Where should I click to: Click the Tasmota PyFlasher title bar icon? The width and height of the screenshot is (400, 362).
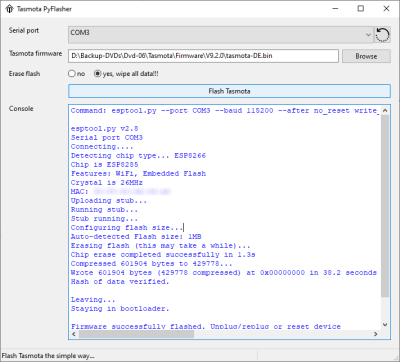9,9
